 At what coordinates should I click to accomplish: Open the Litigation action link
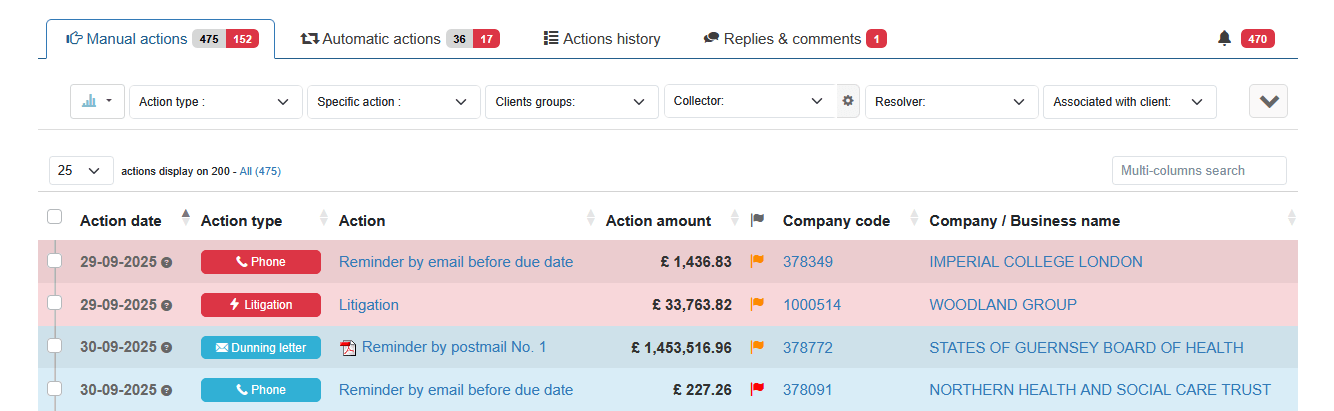click(368, 305)
